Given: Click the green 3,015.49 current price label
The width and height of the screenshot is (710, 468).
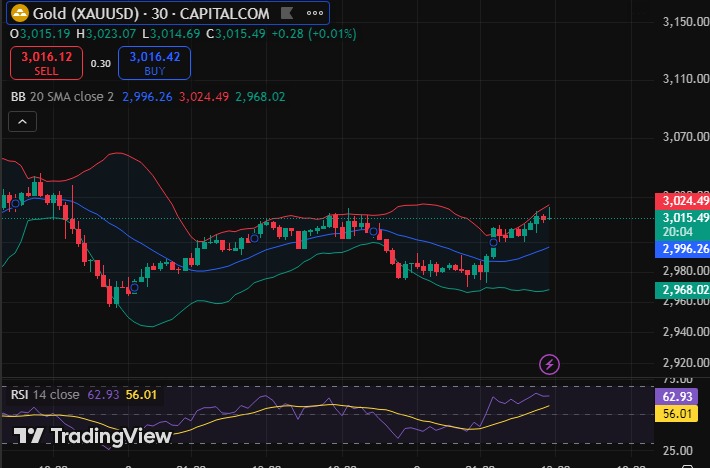Looking at the screenshot, I should pyautogui.click(x=682, y=218).
